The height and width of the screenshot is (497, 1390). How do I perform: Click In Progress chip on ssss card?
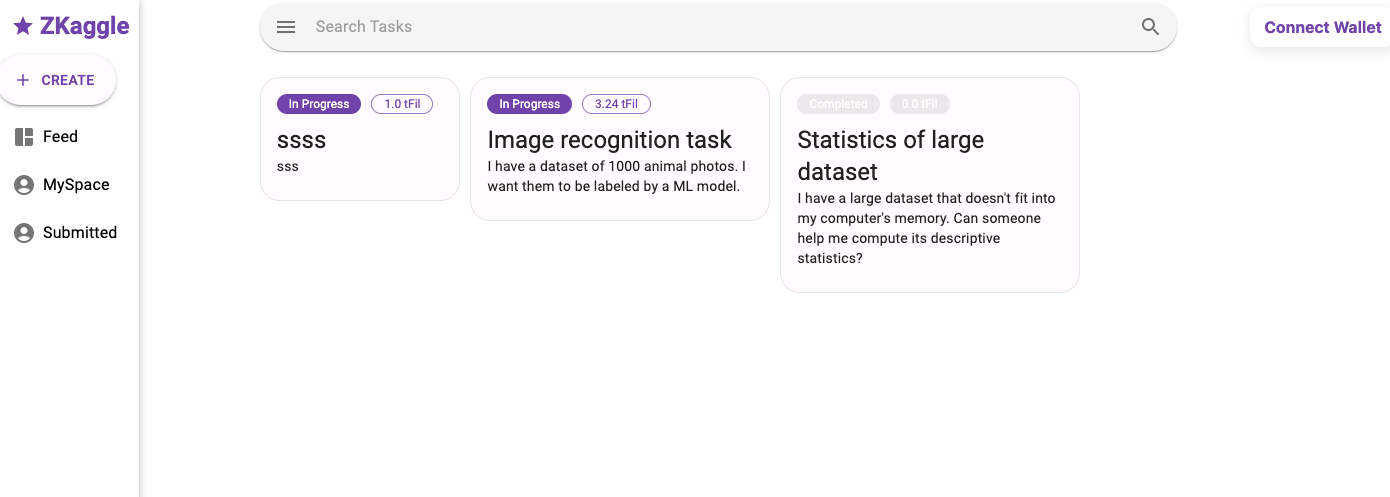pyautogui.click(x=319, y=104)
